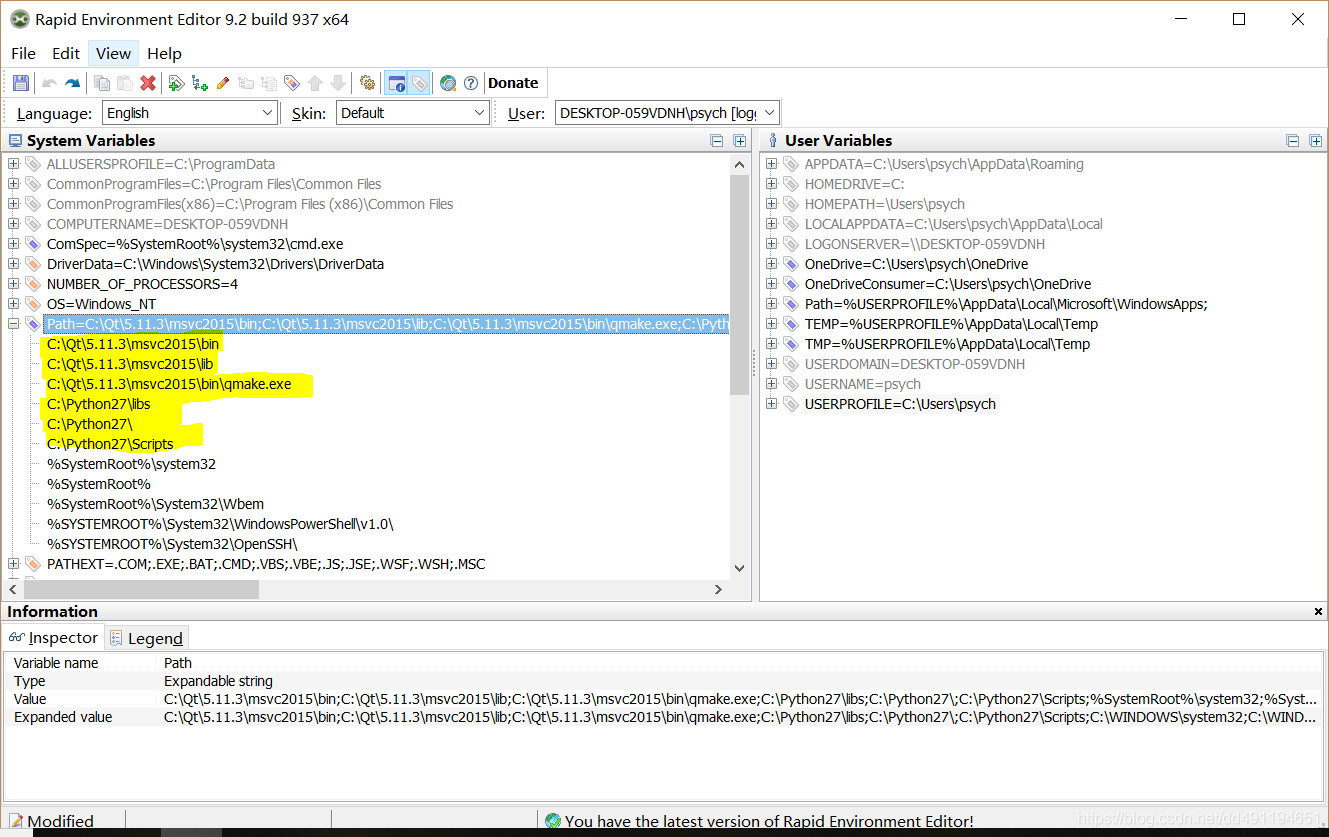Collapse all in System Variables header
Screen dimensions: 1329x837
717,141
